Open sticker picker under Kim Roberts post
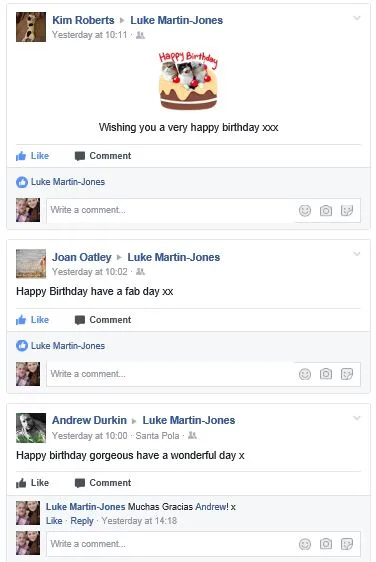 point(347,210)
